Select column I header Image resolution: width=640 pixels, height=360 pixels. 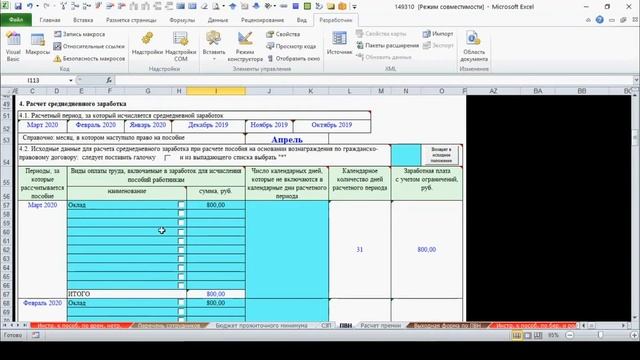(216, 91)
